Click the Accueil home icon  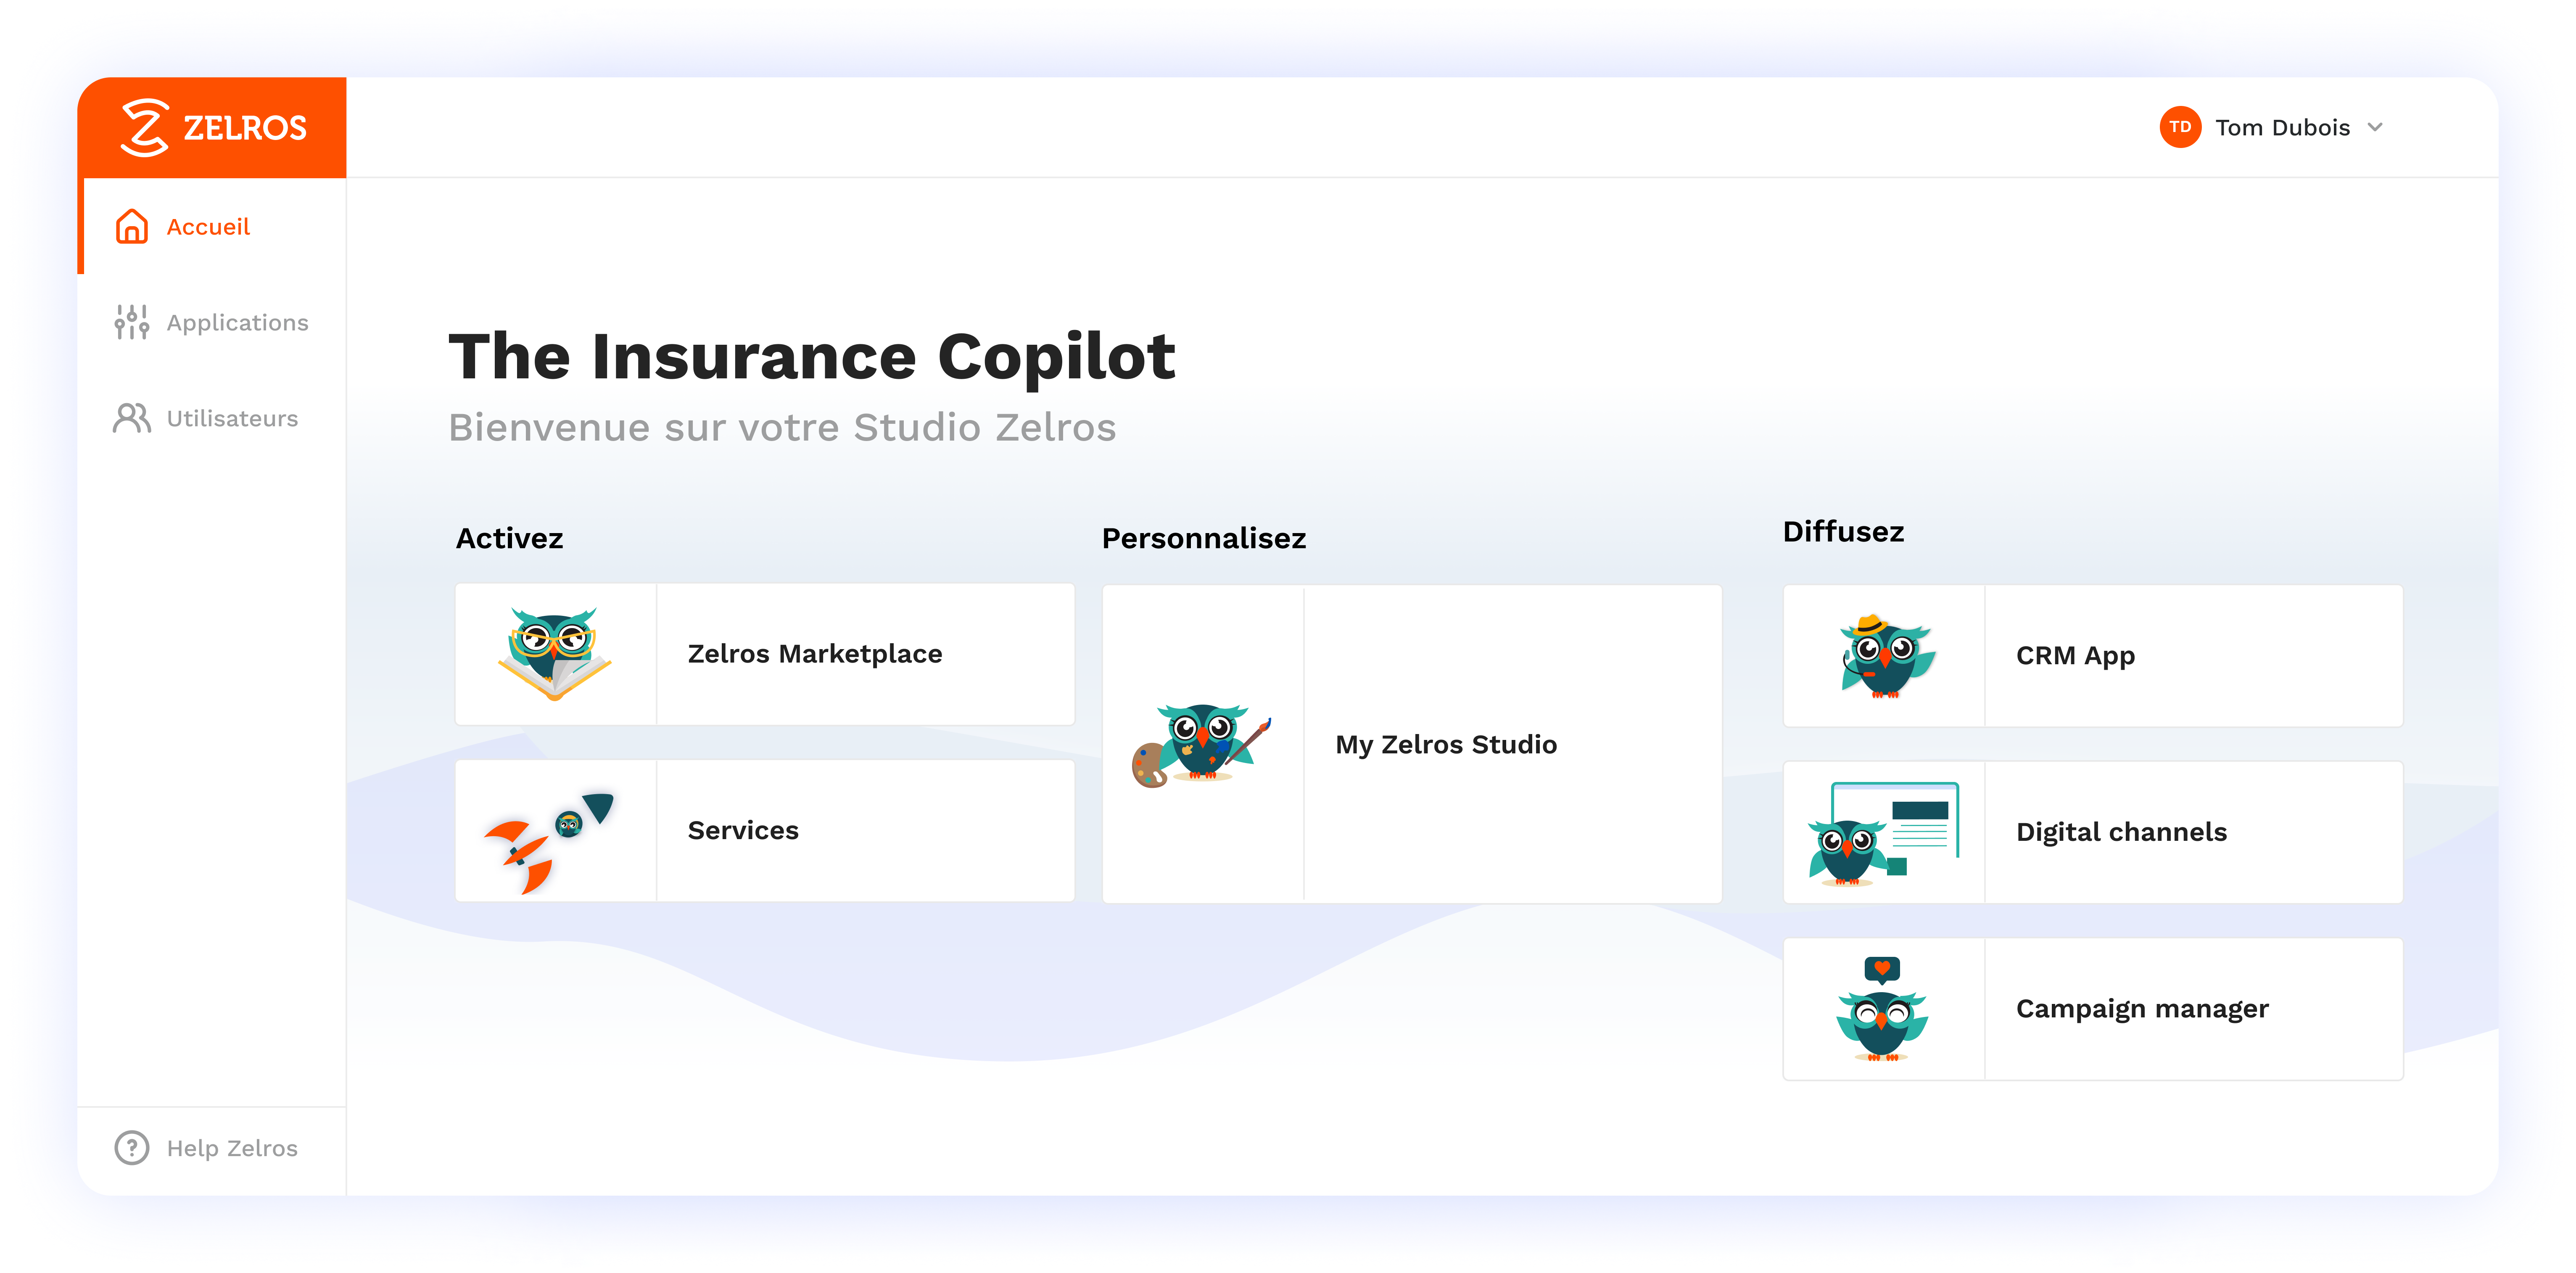pyautogui.click(x=132, y=227)
